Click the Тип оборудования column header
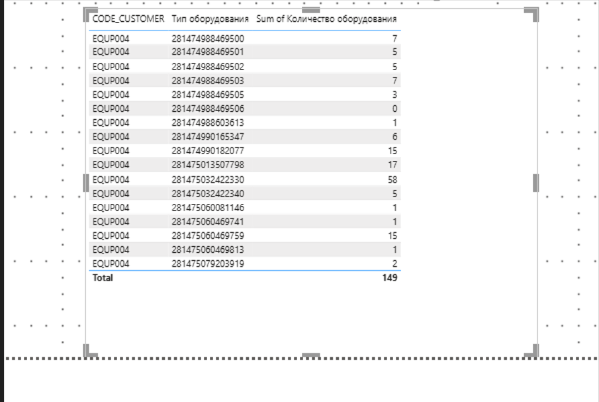 210,19
